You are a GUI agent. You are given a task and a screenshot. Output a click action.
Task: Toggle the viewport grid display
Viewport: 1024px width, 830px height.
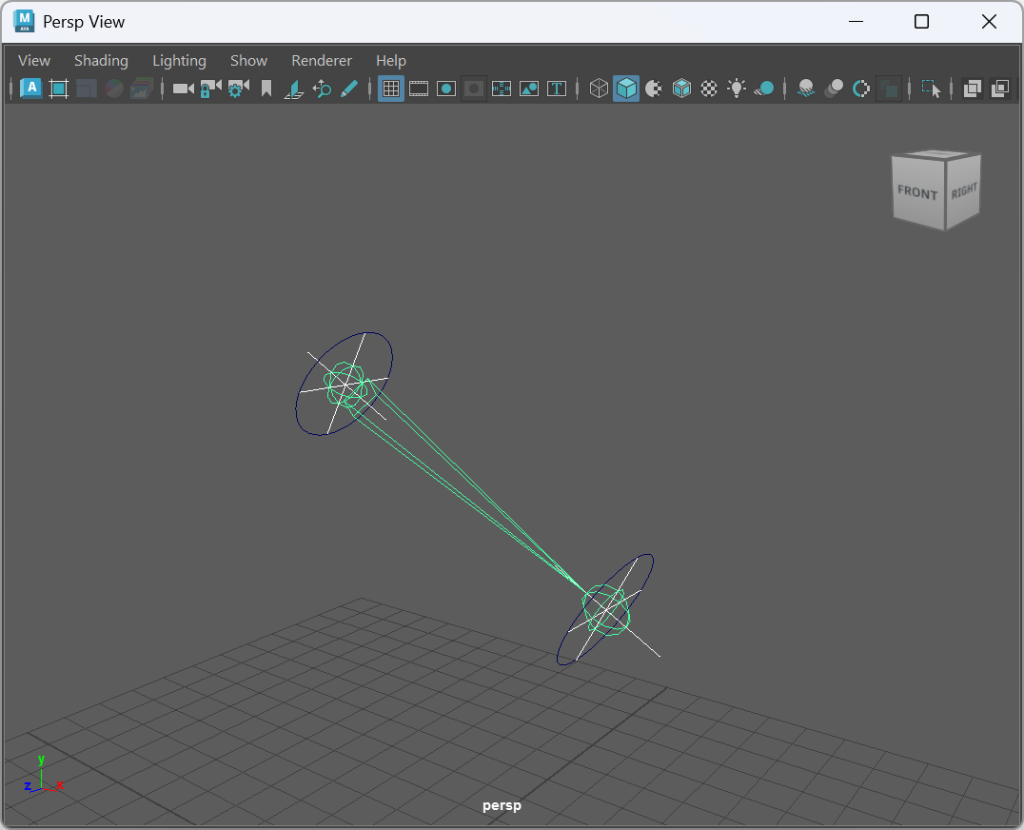point(391,89)
